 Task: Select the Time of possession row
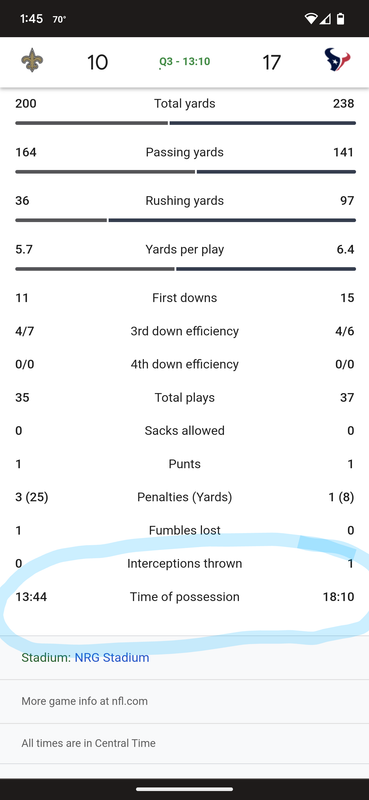185,596
